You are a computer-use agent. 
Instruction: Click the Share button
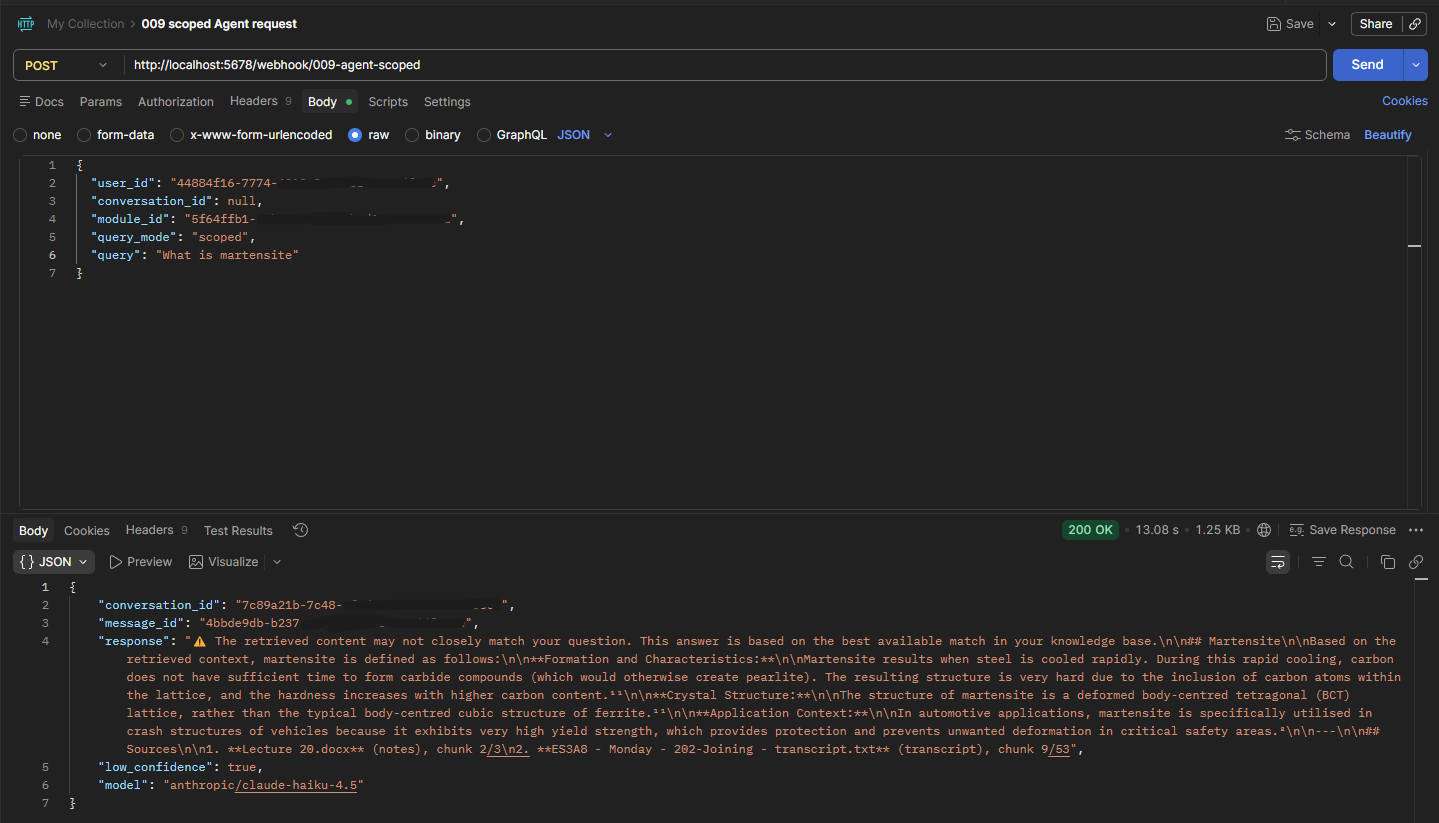coord(1376,24)
